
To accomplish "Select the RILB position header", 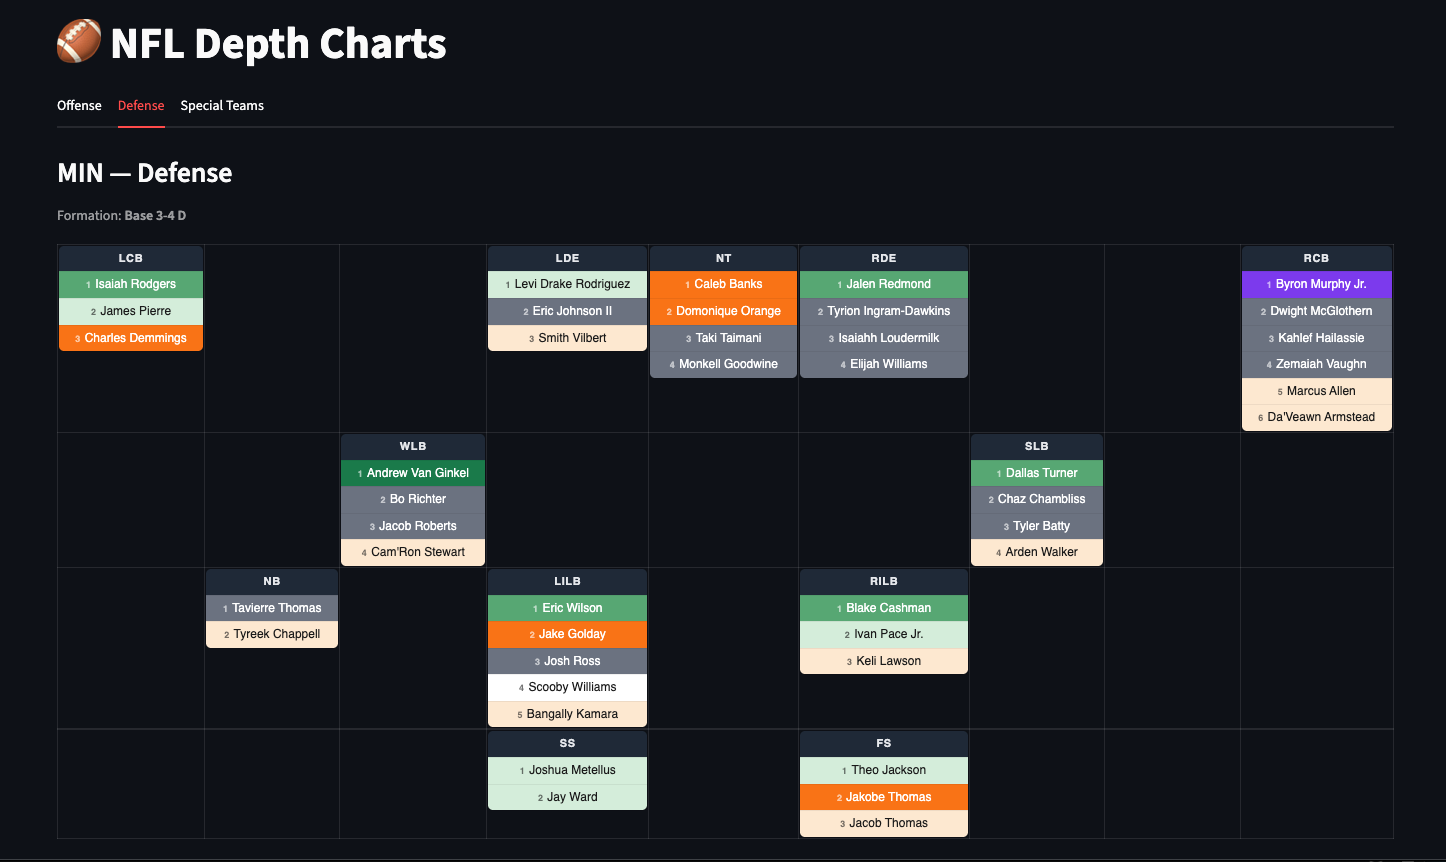I will pos(884,581).
